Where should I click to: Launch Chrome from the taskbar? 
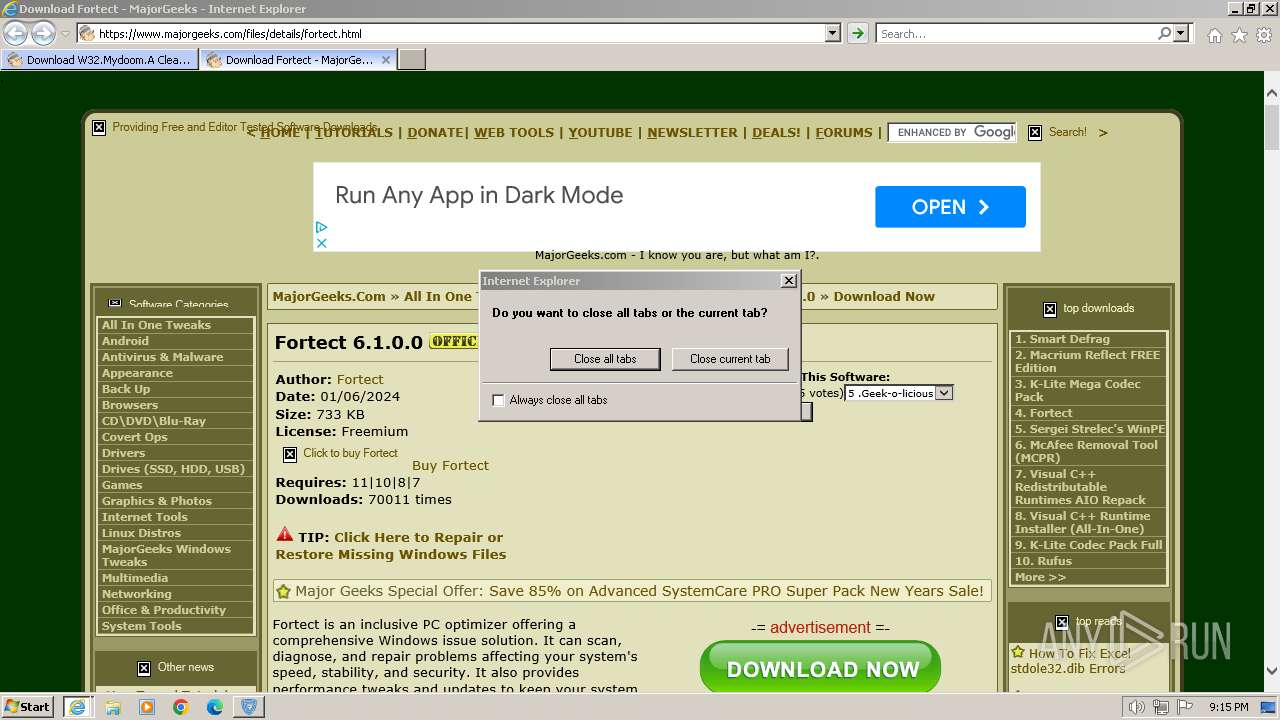tap(181, 707)
